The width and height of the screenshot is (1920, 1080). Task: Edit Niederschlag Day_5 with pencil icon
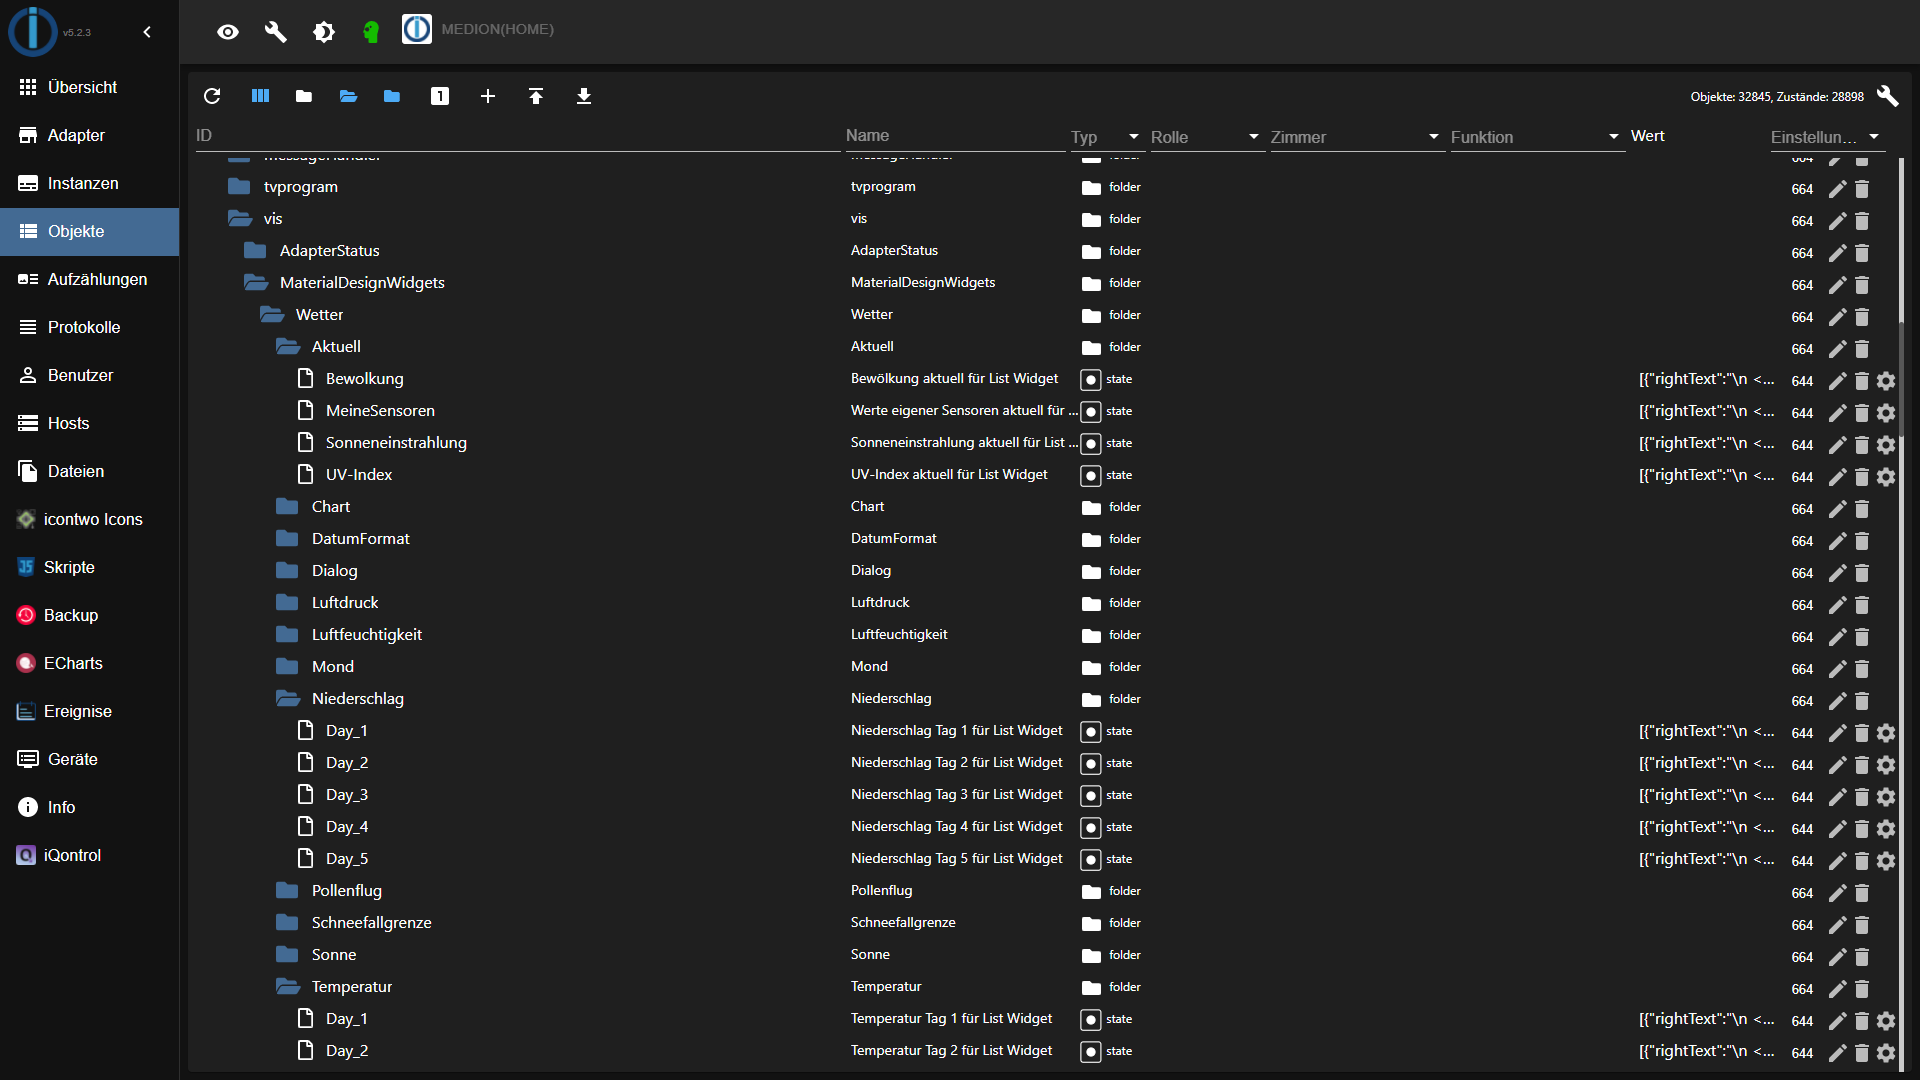tap(1838, 861)
